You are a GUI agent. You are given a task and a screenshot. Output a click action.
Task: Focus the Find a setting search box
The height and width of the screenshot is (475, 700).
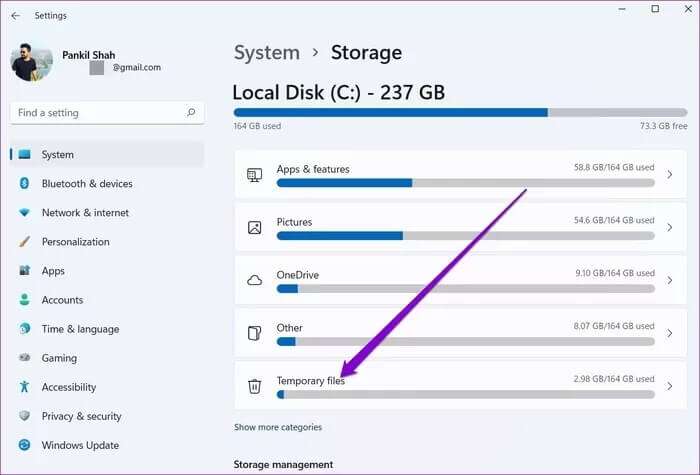pos(107,113)
